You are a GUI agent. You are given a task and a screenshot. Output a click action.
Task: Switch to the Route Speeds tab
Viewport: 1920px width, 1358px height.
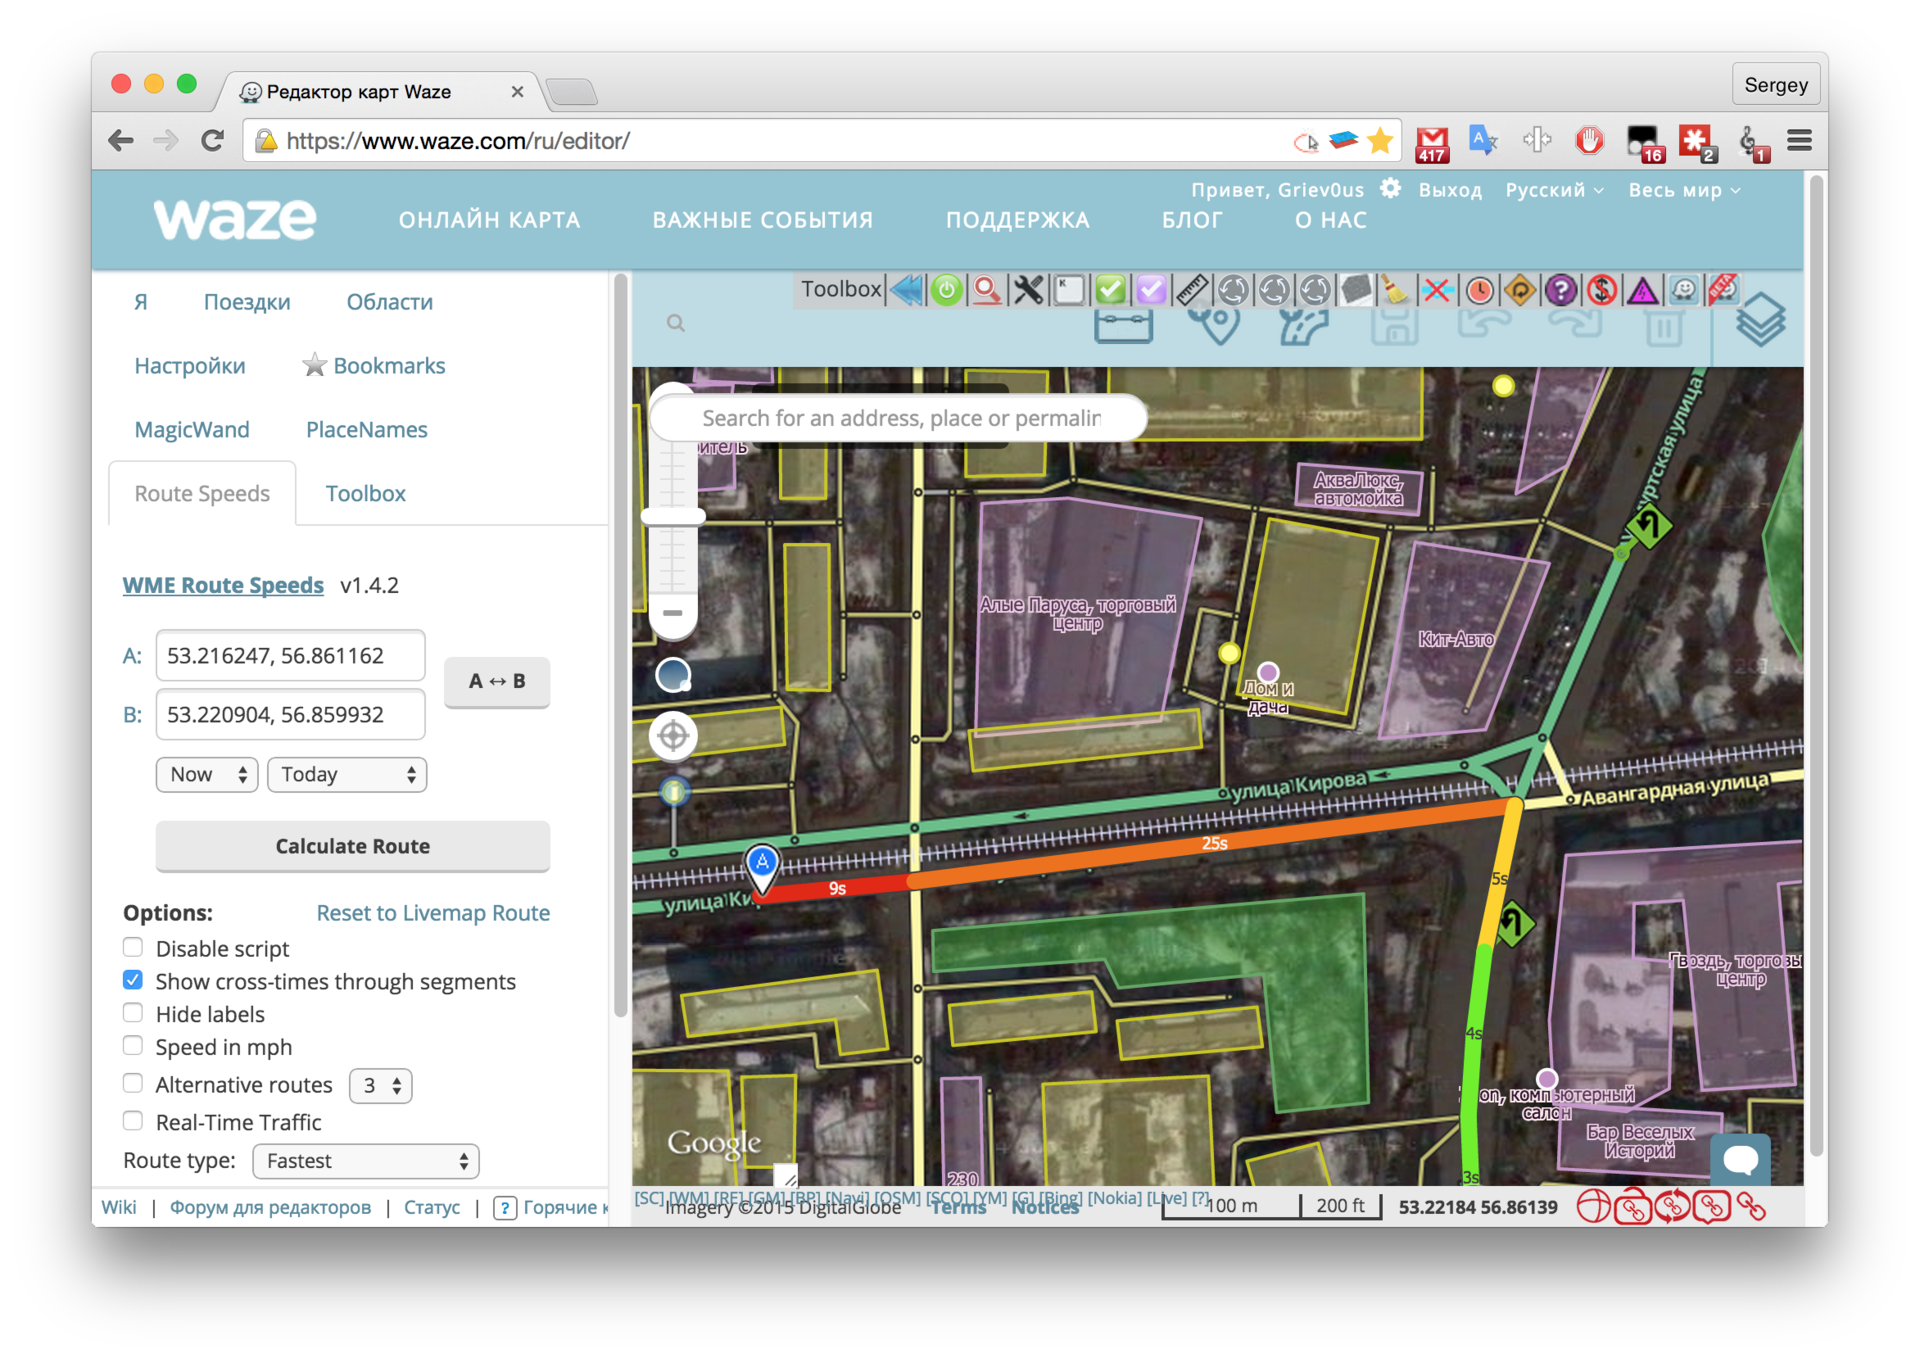pos(202,493)
